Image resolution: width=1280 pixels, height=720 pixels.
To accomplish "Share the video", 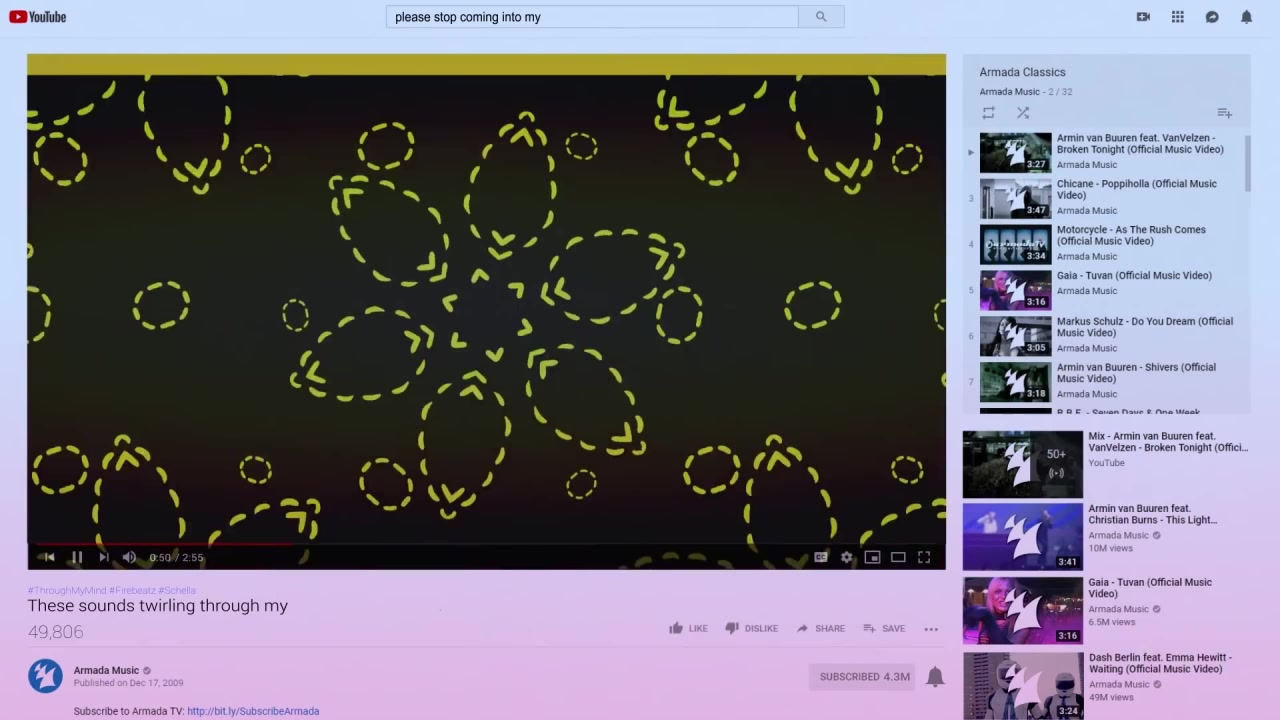I will [x=821, y=628].
